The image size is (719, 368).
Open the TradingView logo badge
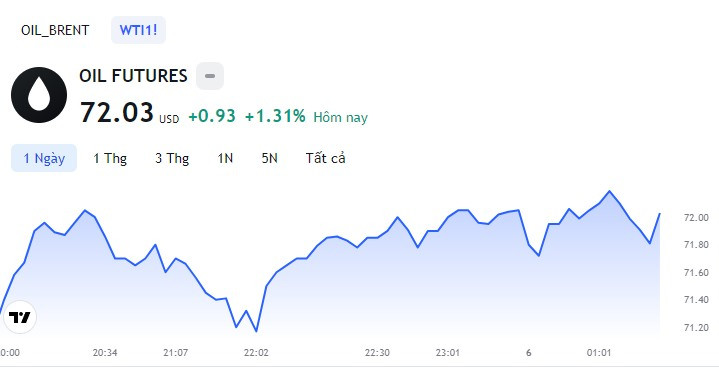click(20, 317)
